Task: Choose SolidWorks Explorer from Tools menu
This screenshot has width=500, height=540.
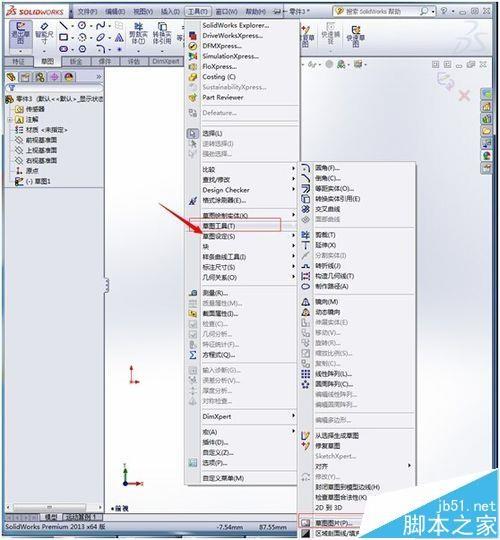Action: tap(236, 25)
